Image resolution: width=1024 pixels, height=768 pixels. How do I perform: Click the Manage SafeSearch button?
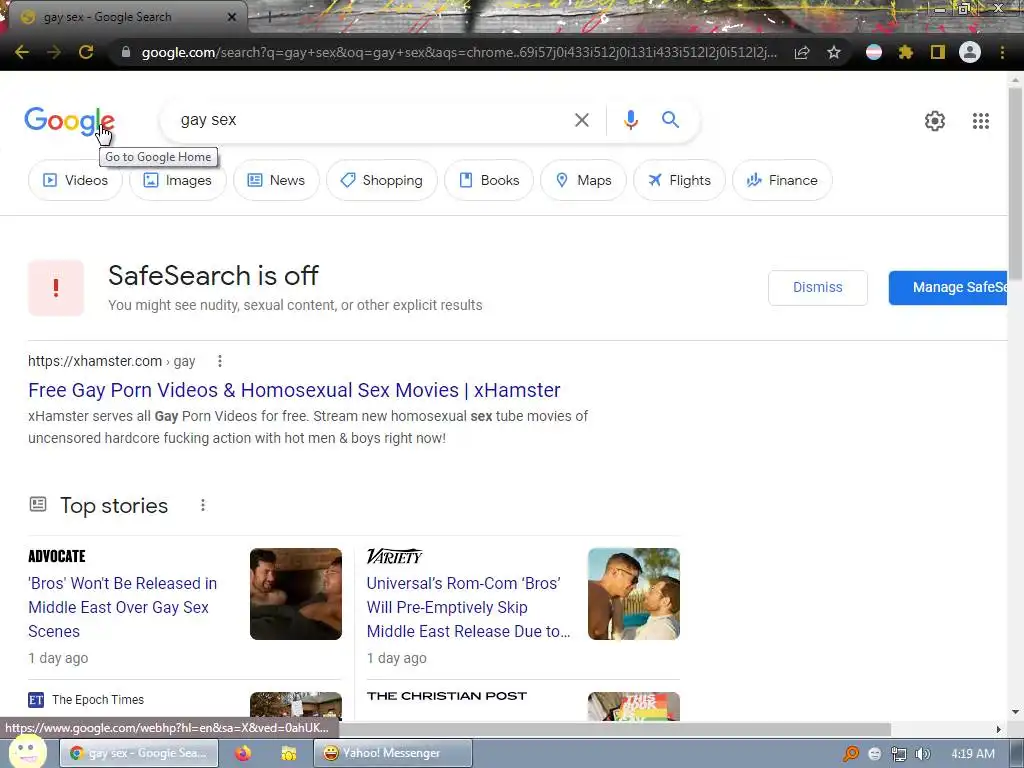948,287
